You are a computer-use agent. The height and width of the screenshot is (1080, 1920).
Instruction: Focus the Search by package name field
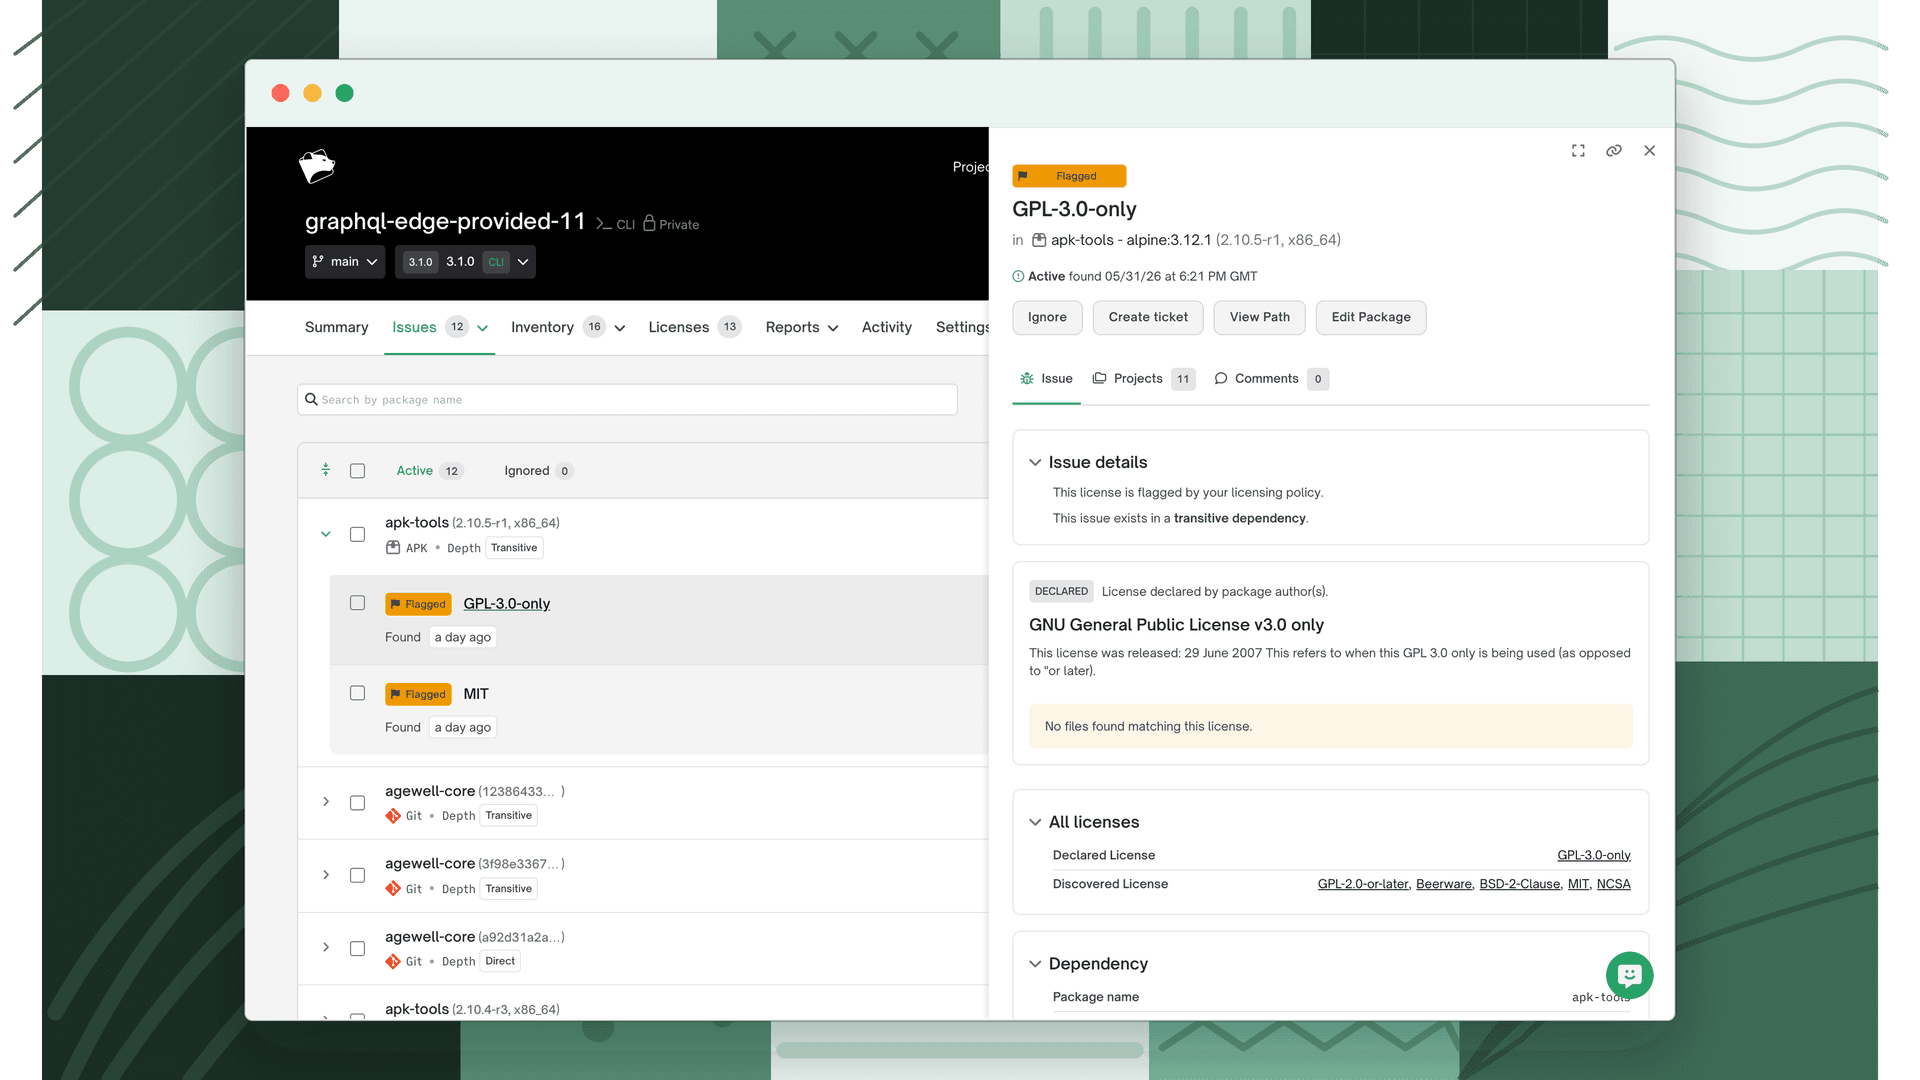(627, 399)
